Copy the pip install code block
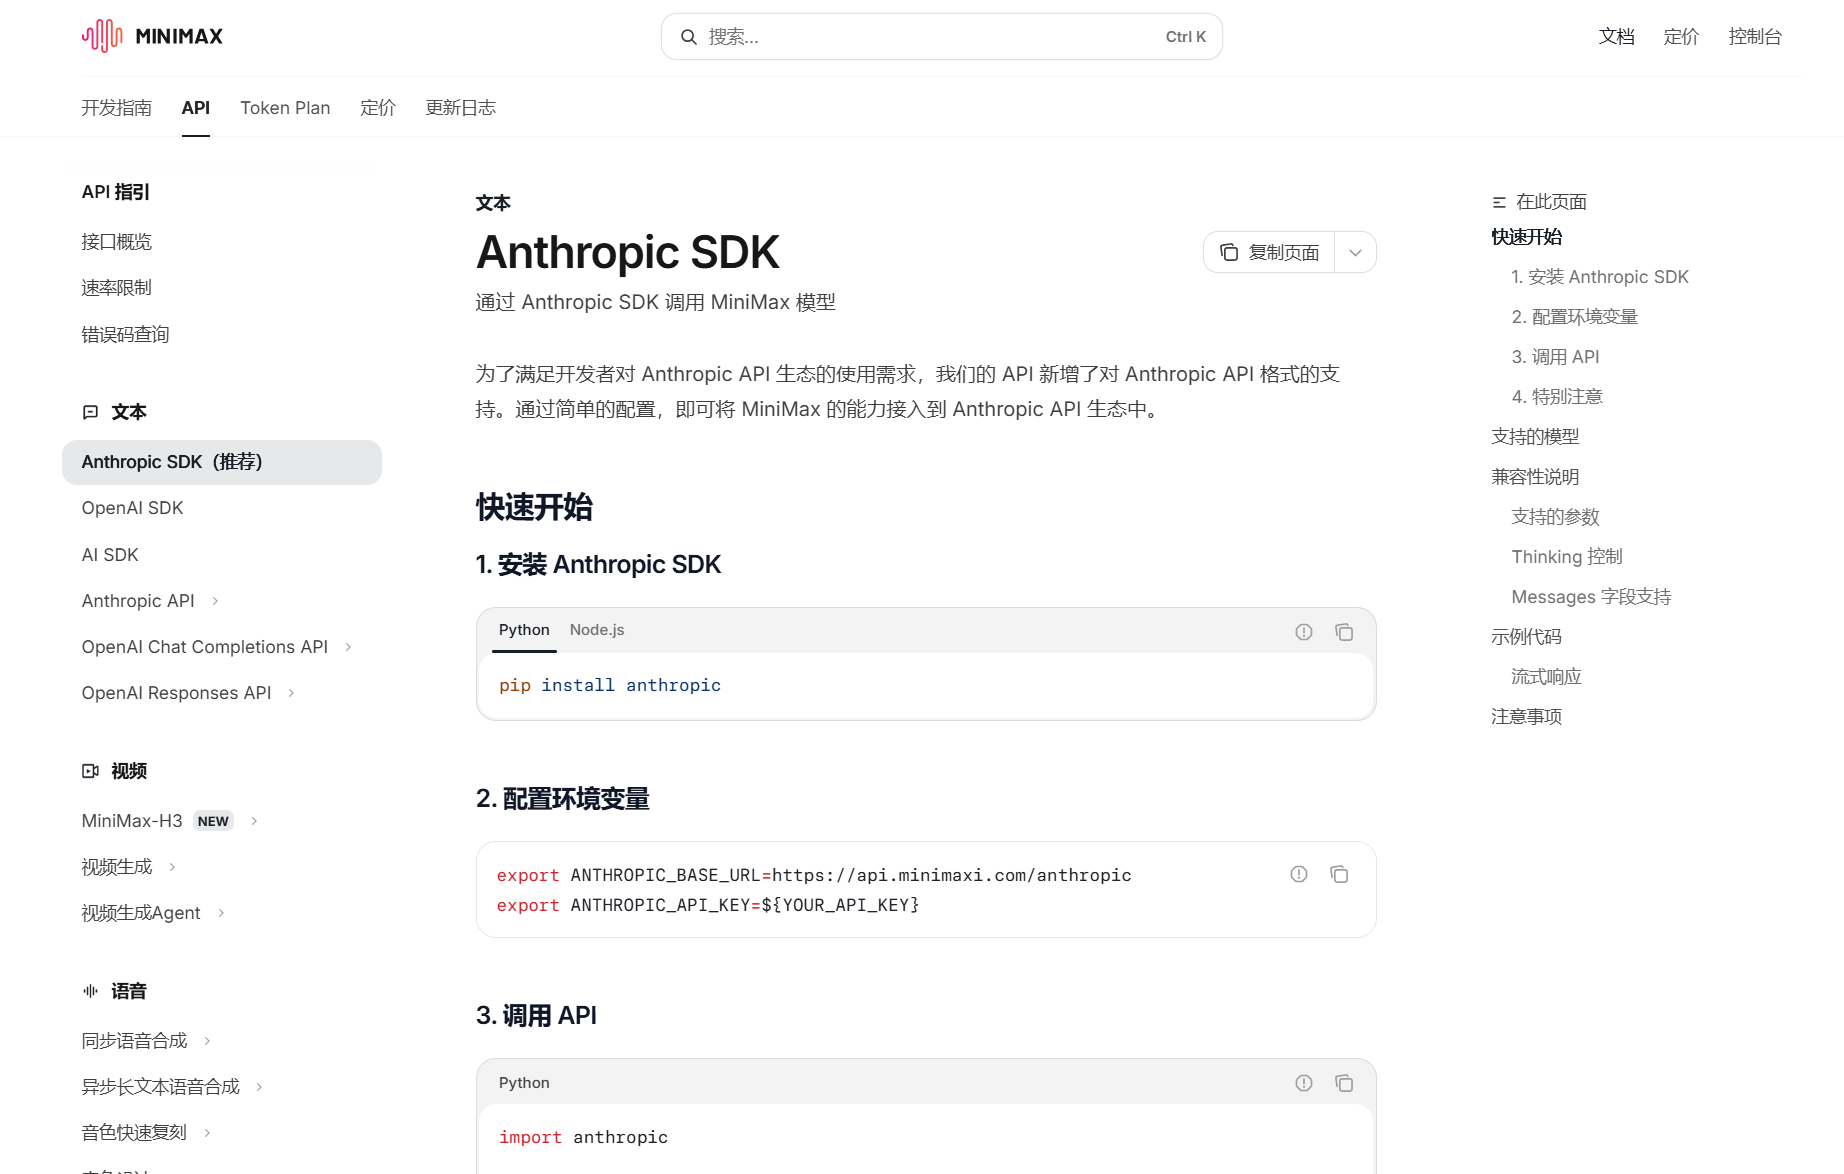 click(1344, 632)
